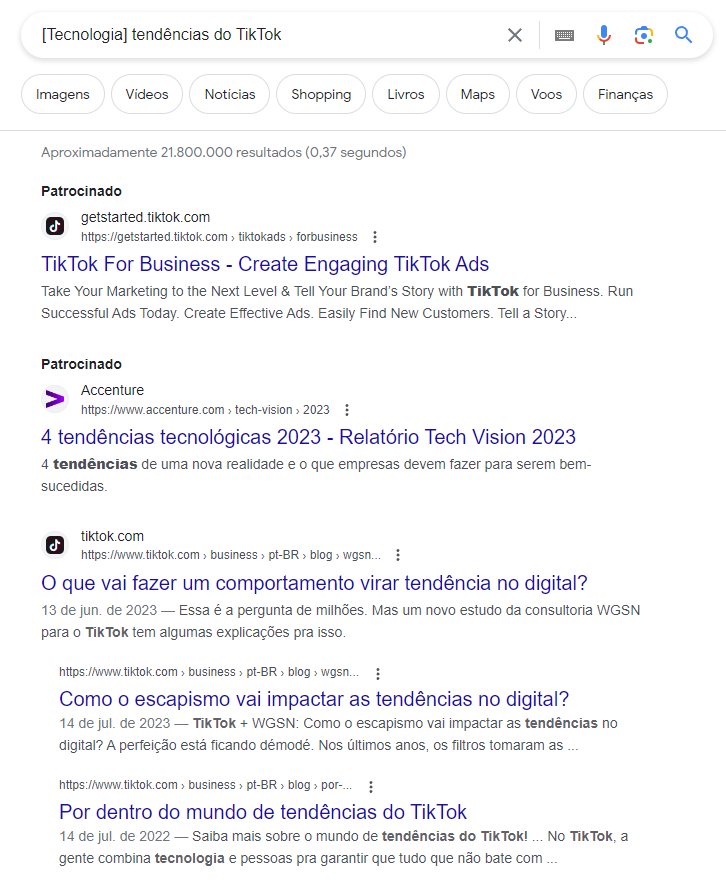Start voice search with the microphone icon
The height and width of the screenshot is (894, 726).
(x=604, y=35)
